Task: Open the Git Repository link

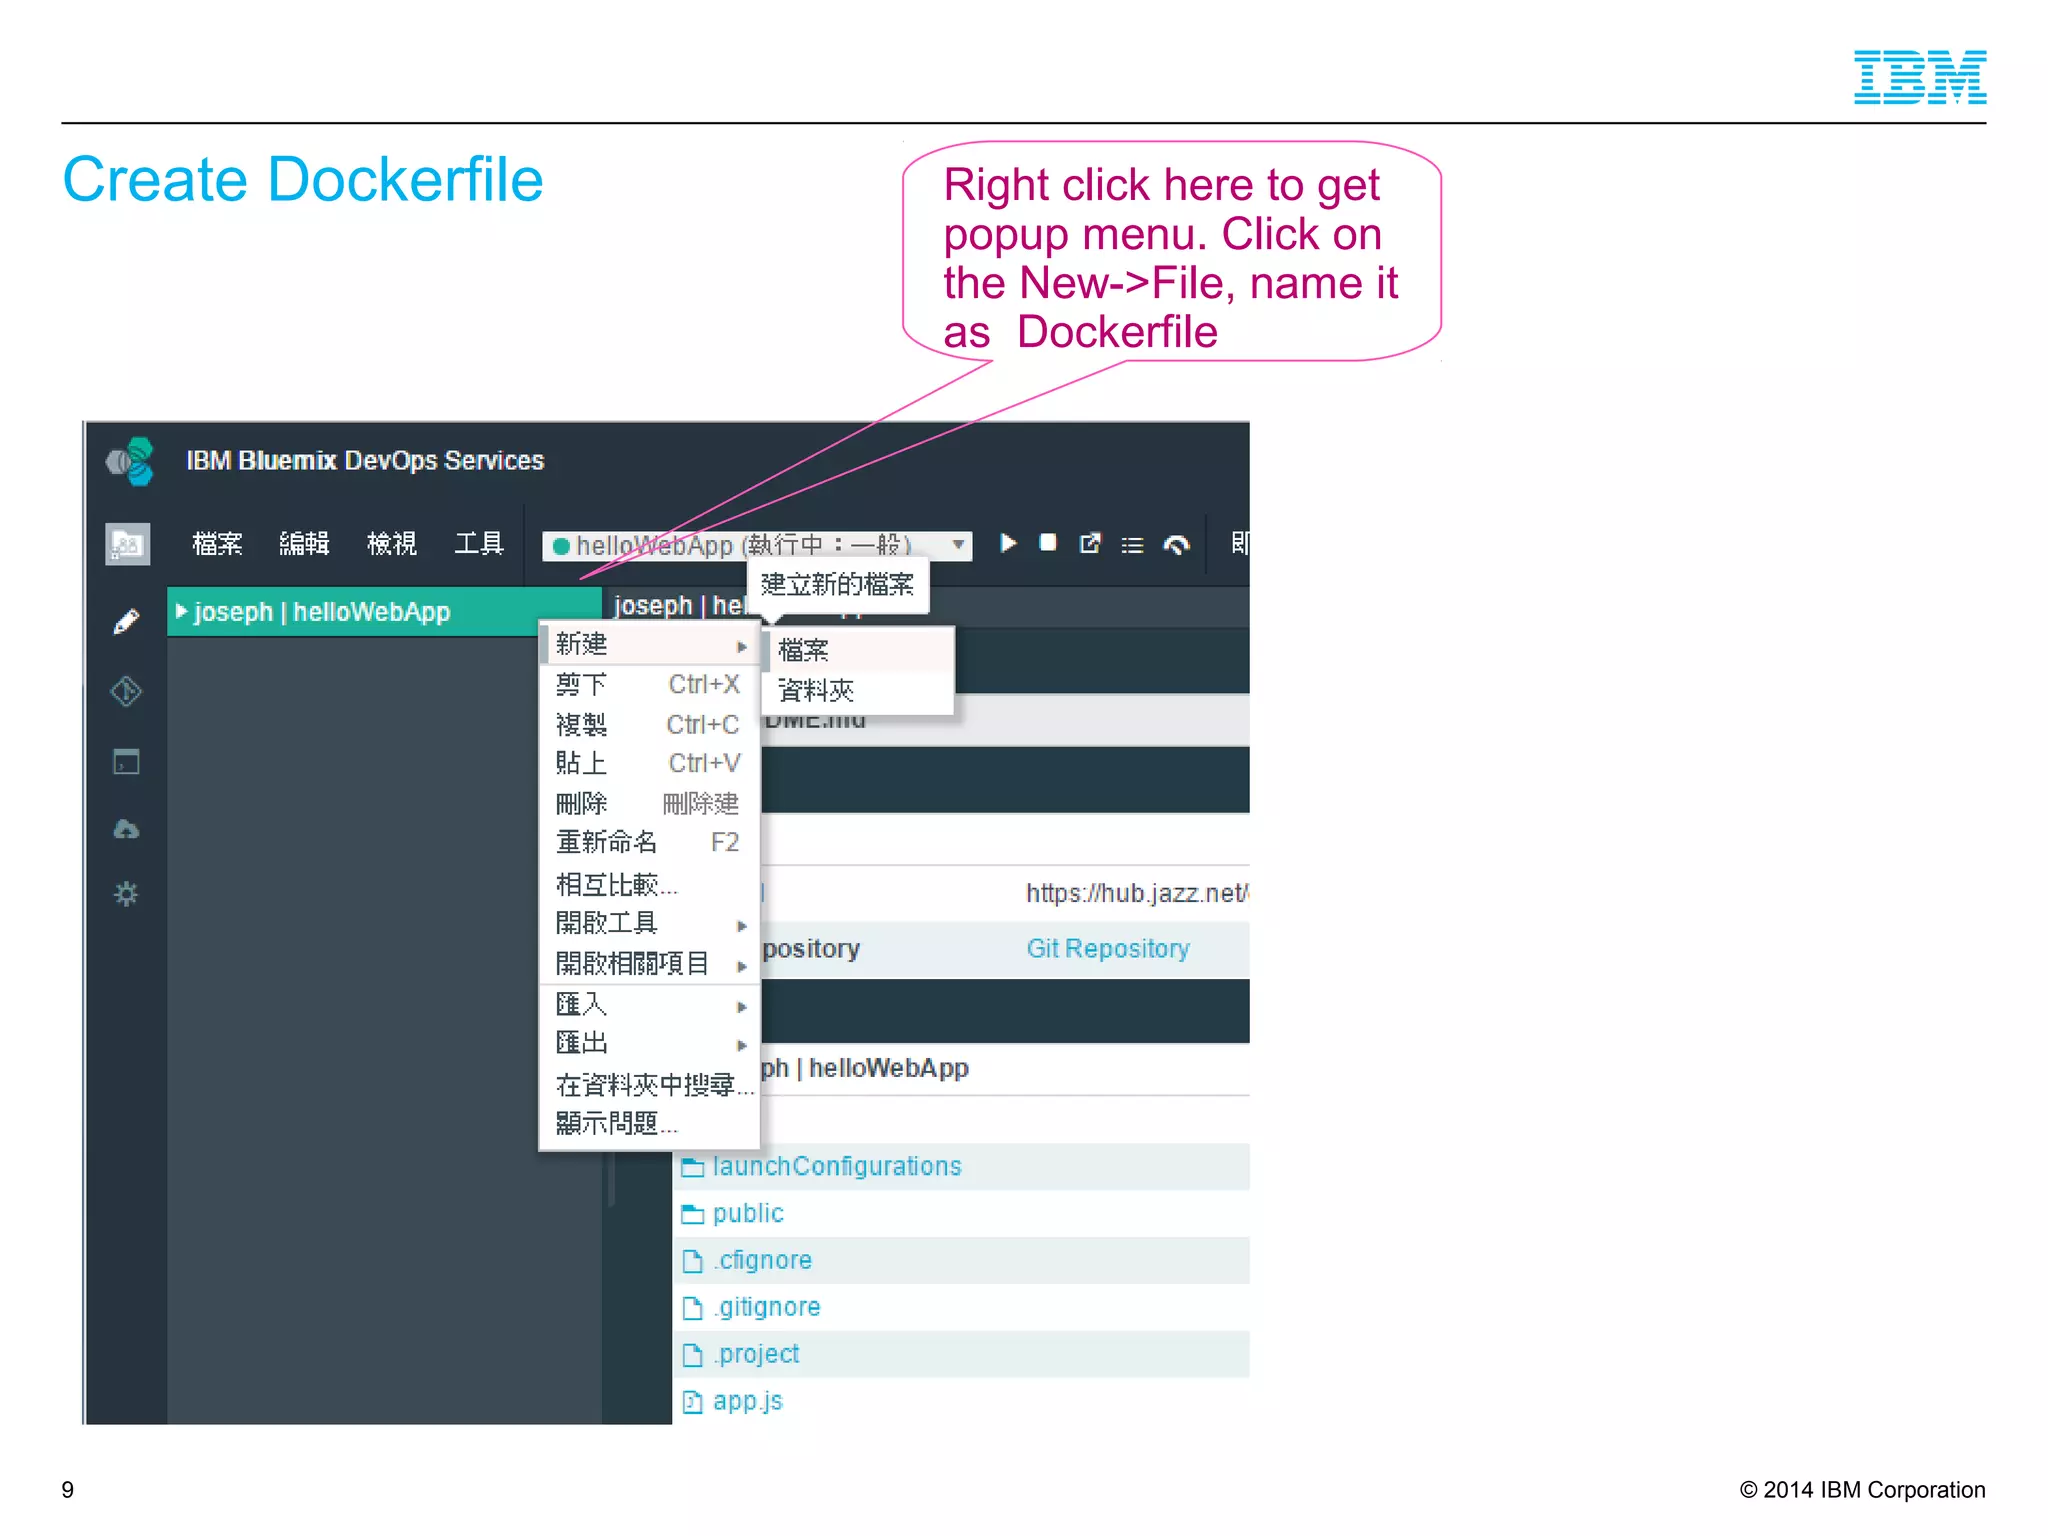Action: 1108,949
